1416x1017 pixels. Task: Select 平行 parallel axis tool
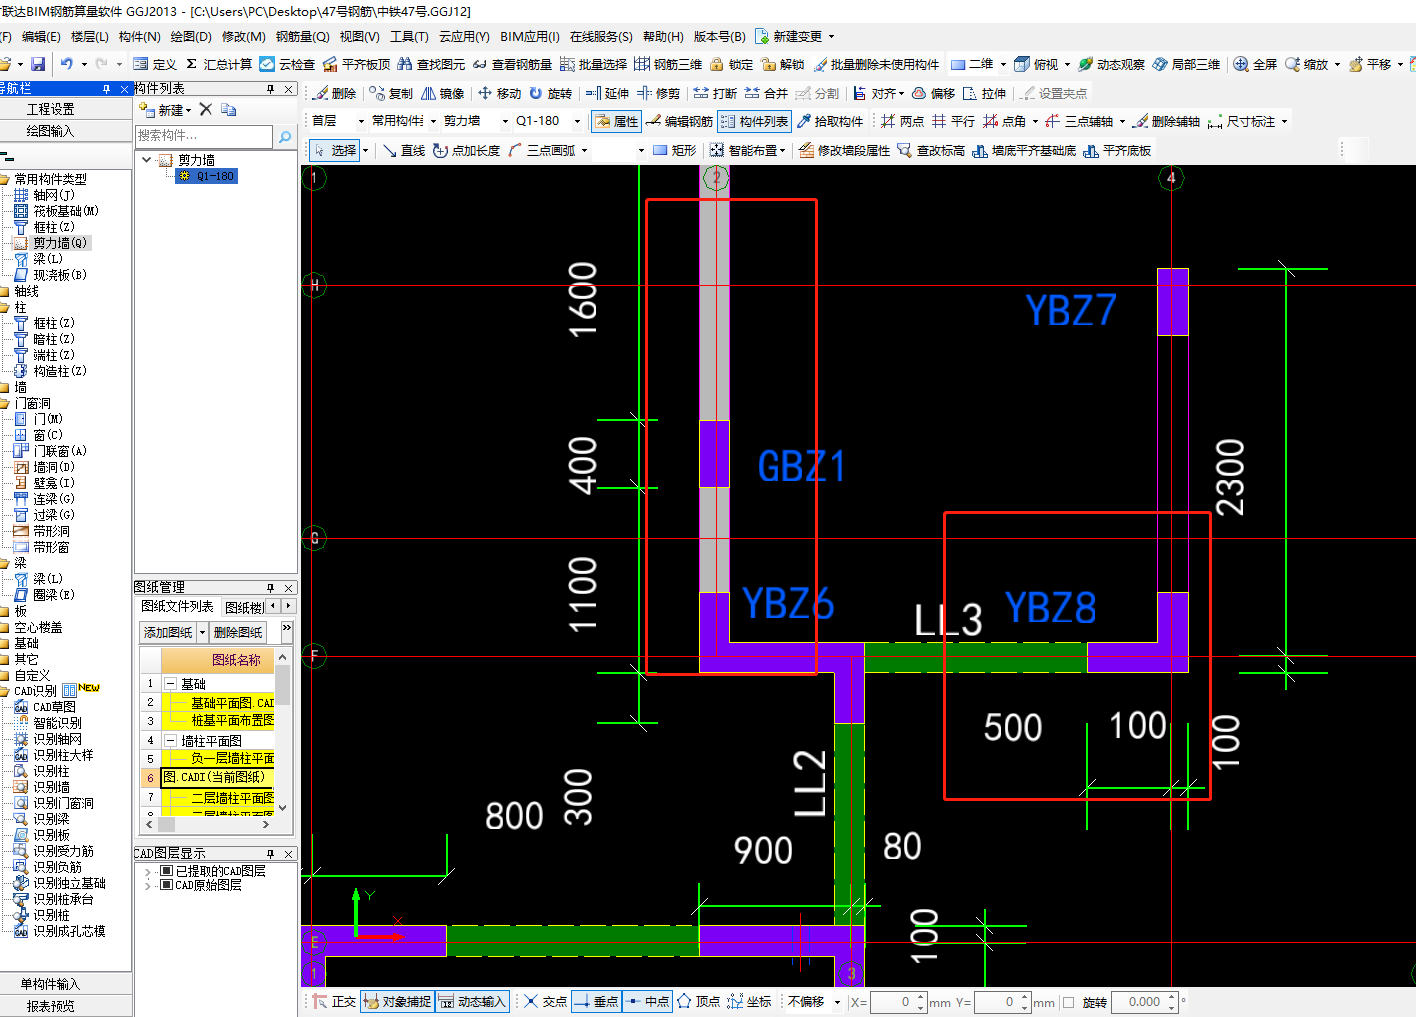[x=953, y=121]
